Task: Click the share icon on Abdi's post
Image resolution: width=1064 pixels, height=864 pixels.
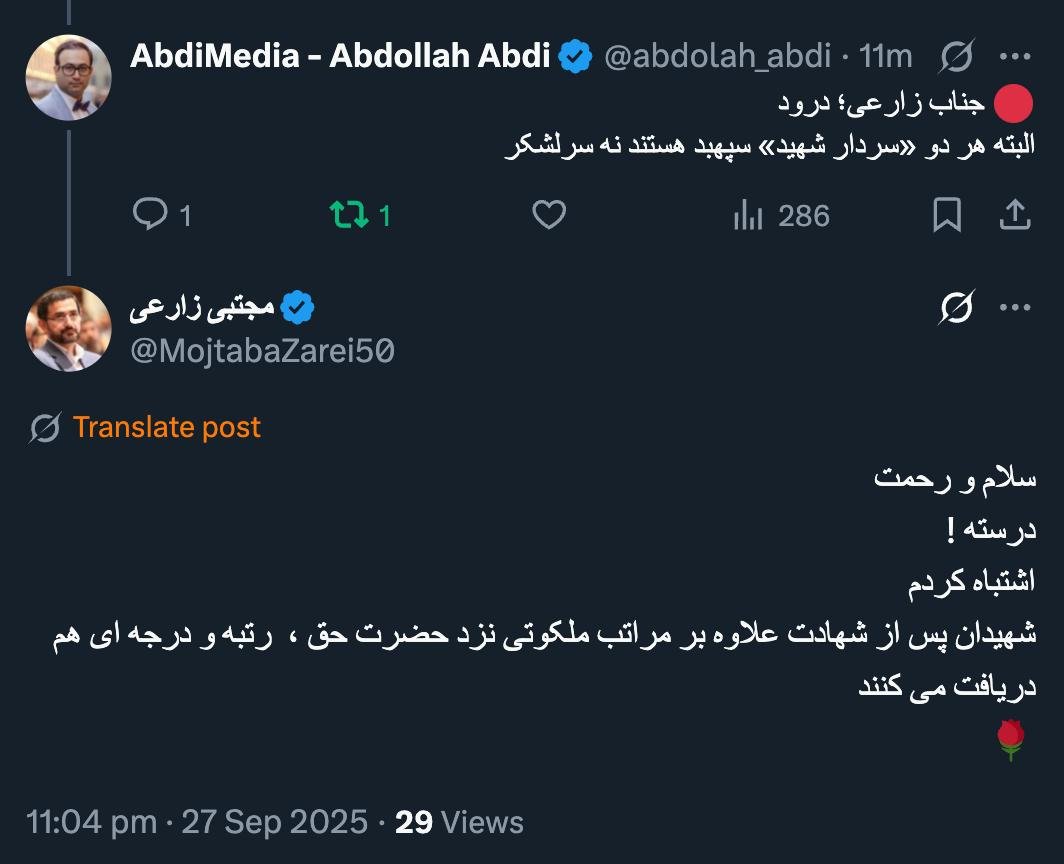Action: pyautogui.click(x=1014, y=215)
